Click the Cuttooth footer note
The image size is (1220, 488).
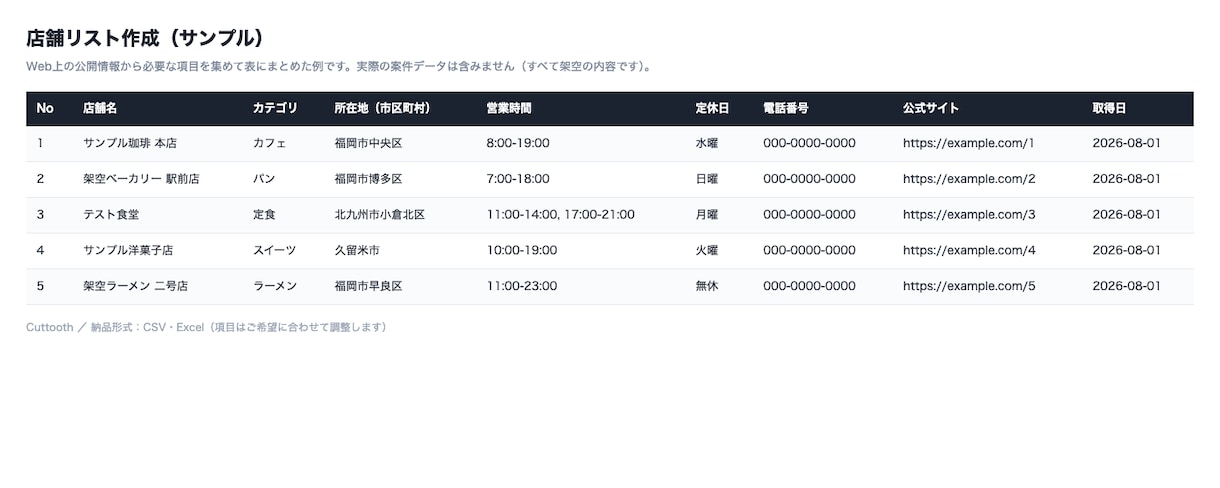click(x=206, y=327)
